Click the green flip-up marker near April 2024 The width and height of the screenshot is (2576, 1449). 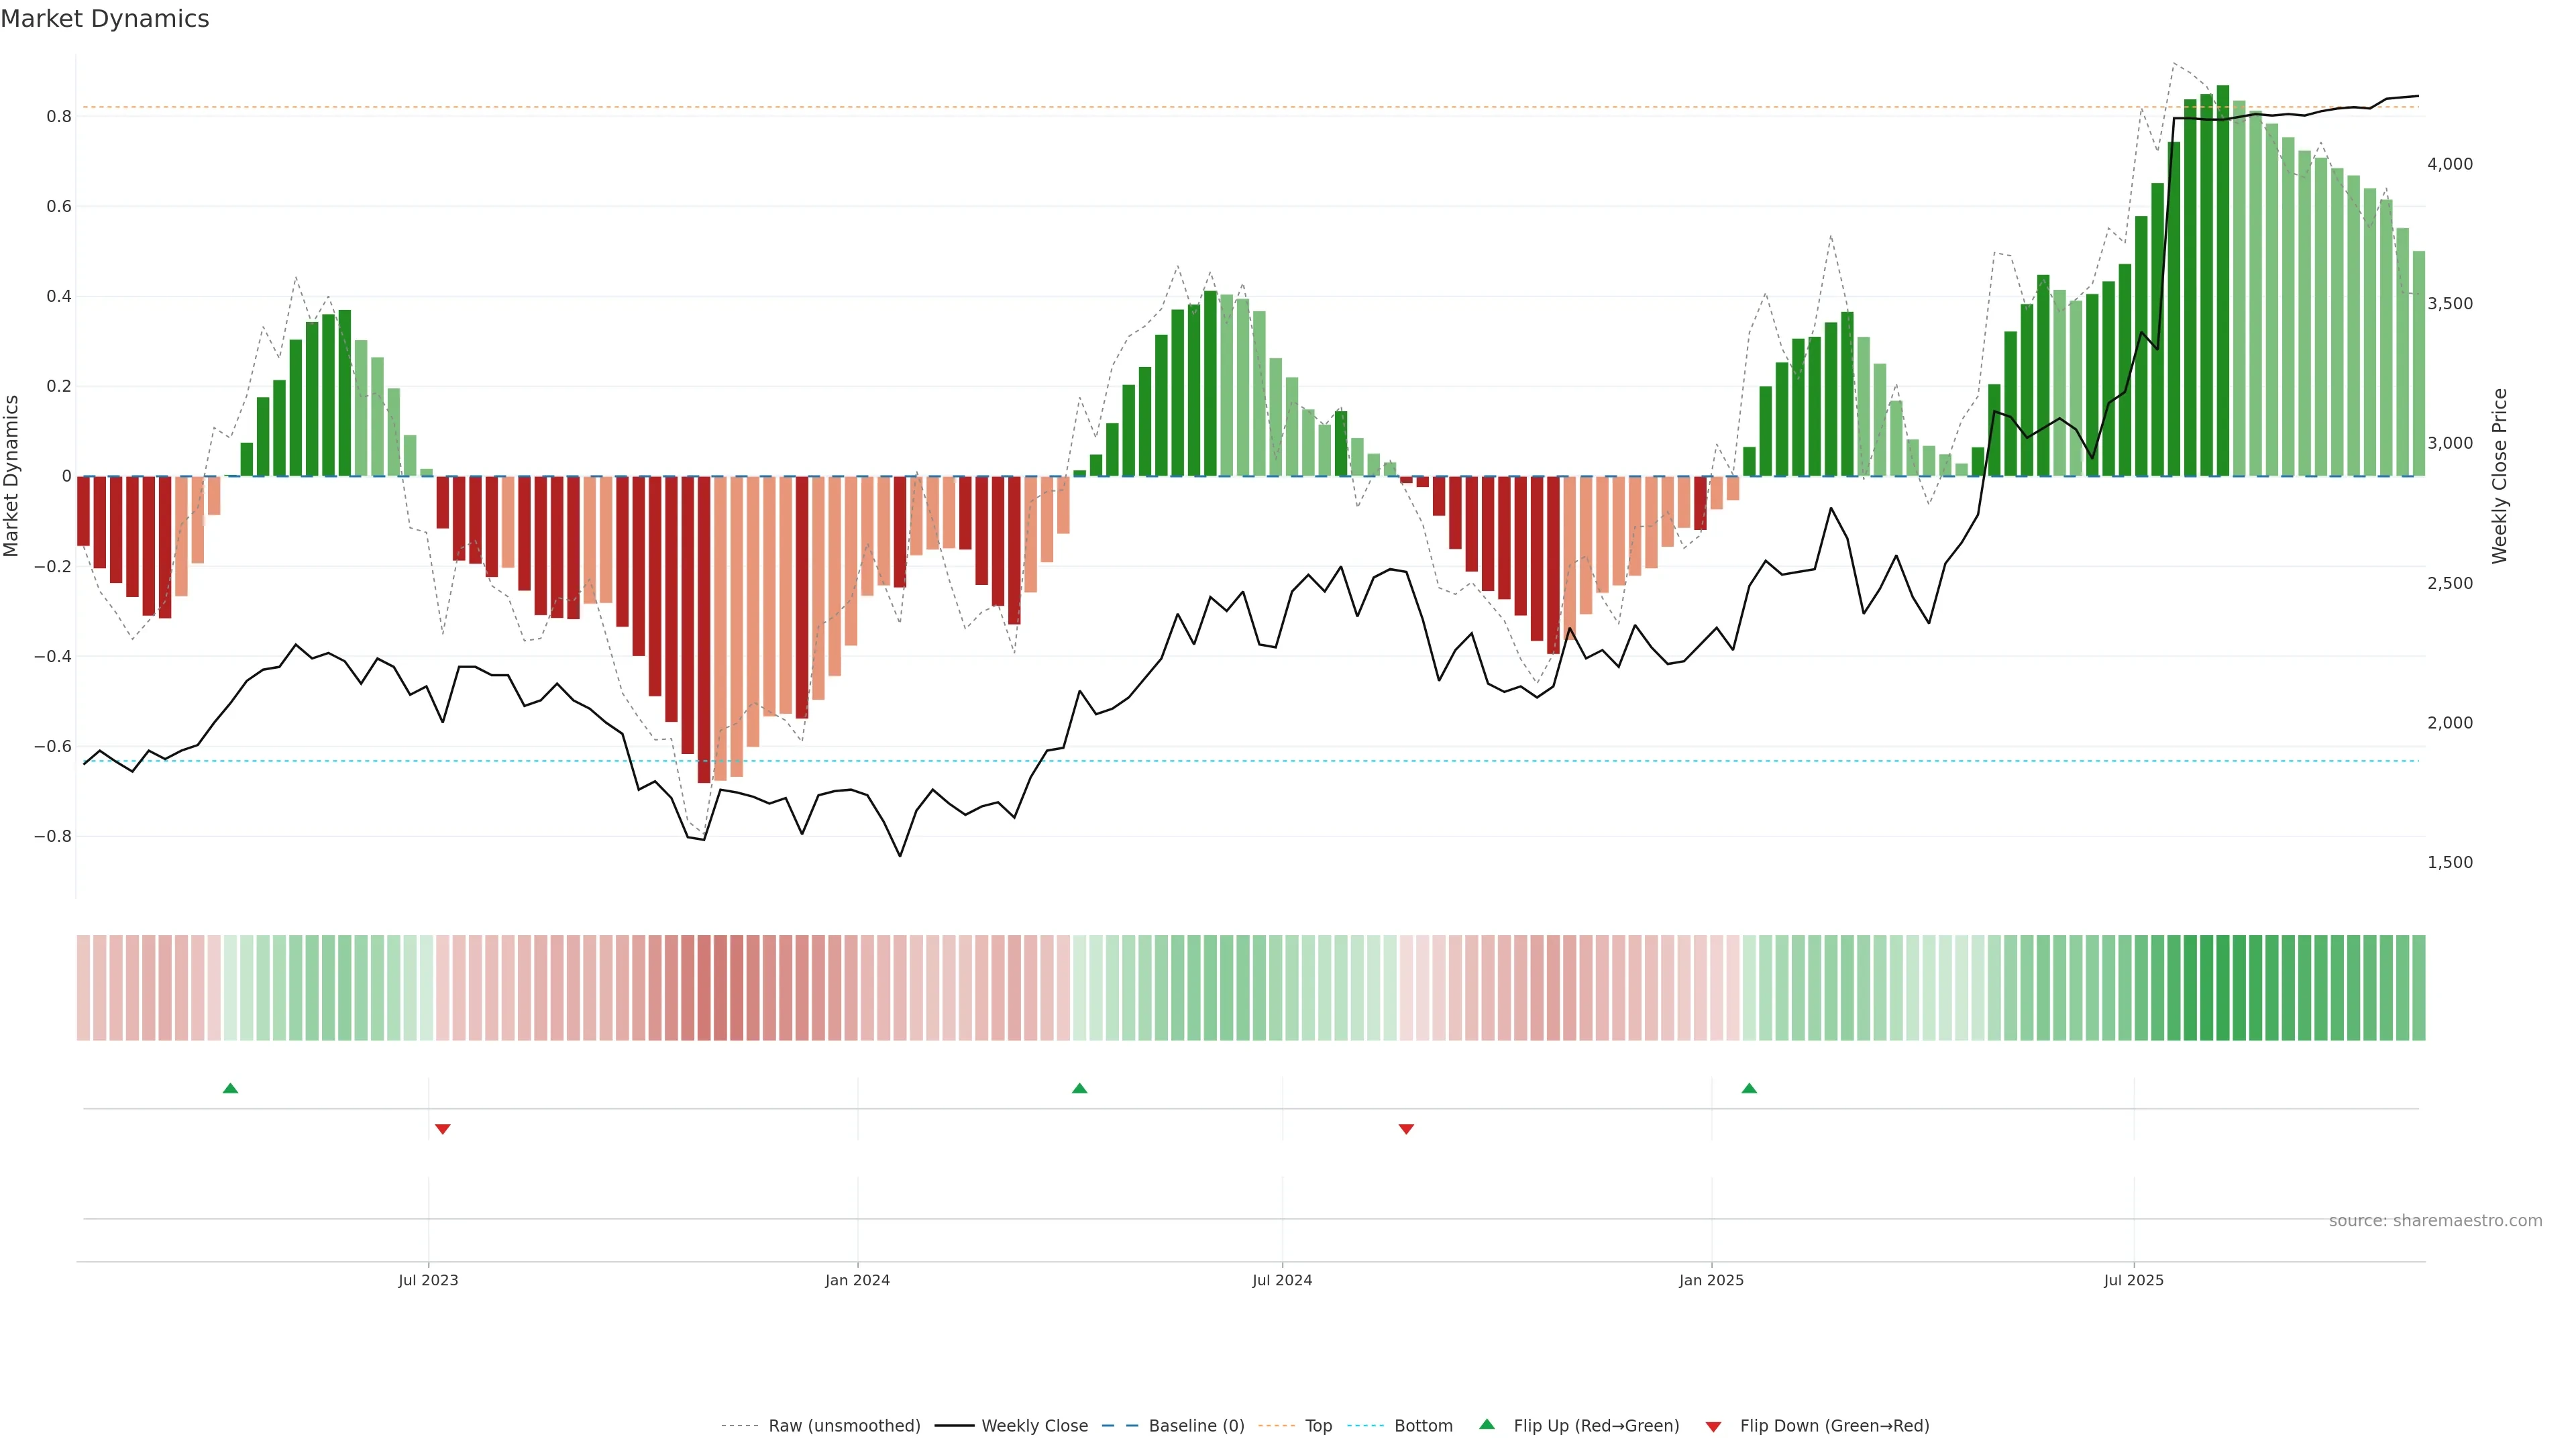coord(1079,1088)
